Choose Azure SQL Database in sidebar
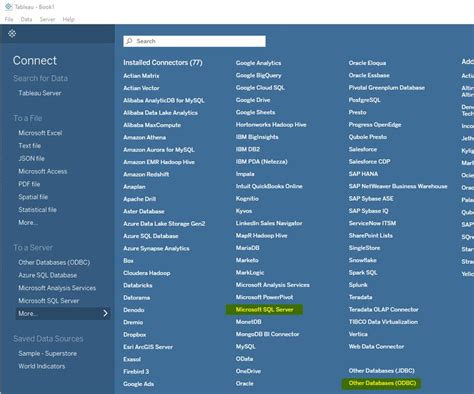 click(48, 275)
